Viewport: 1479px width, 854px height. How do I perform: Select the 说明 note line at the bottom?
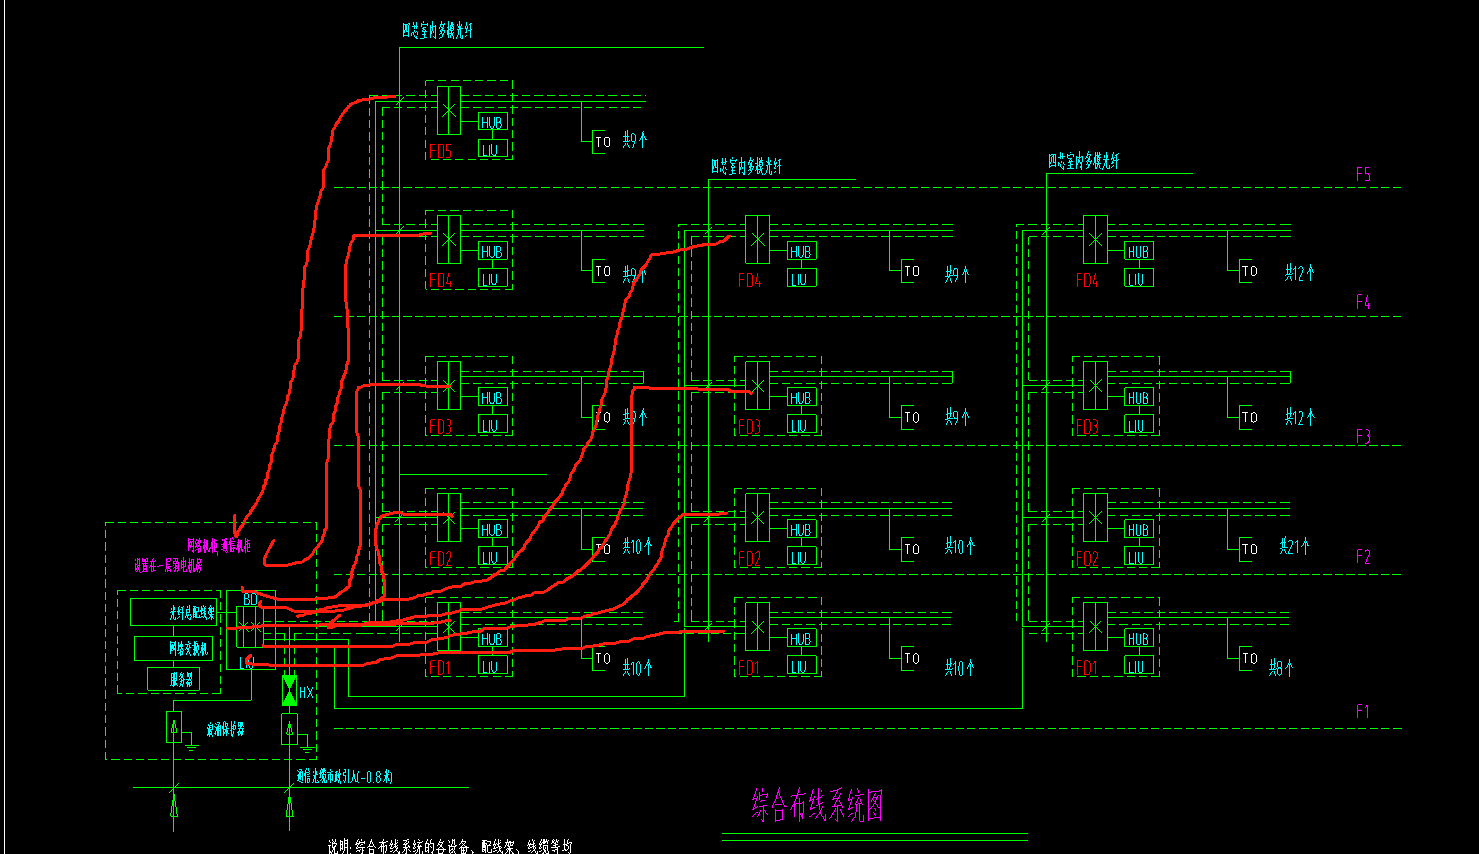pos(451,846)
